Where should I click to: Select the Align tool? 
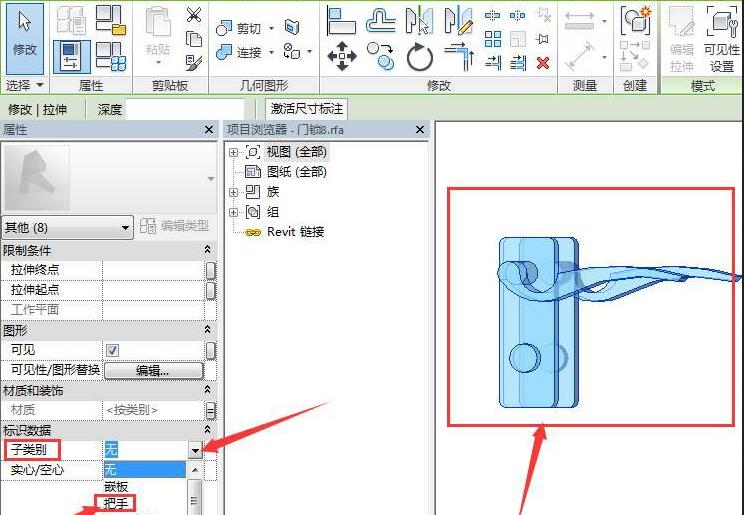pyautogui.click(x=341, y=20)
